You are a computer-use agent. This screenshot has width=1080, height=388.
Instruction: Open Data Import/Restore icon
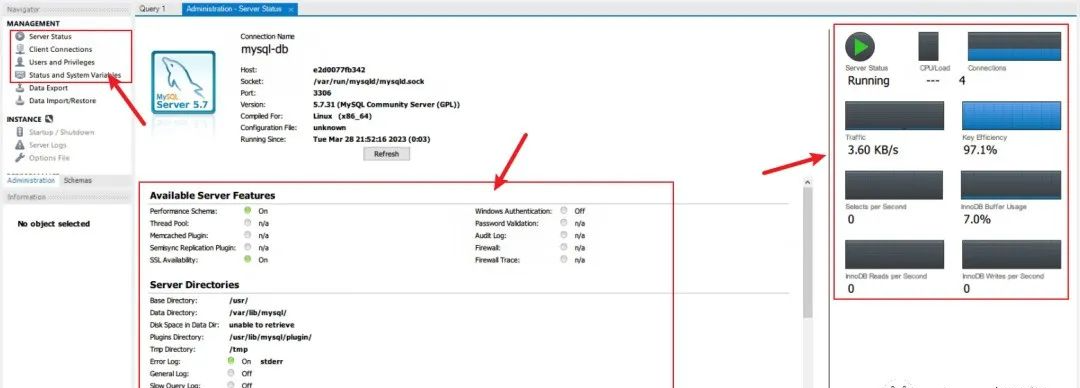(20, 101)
